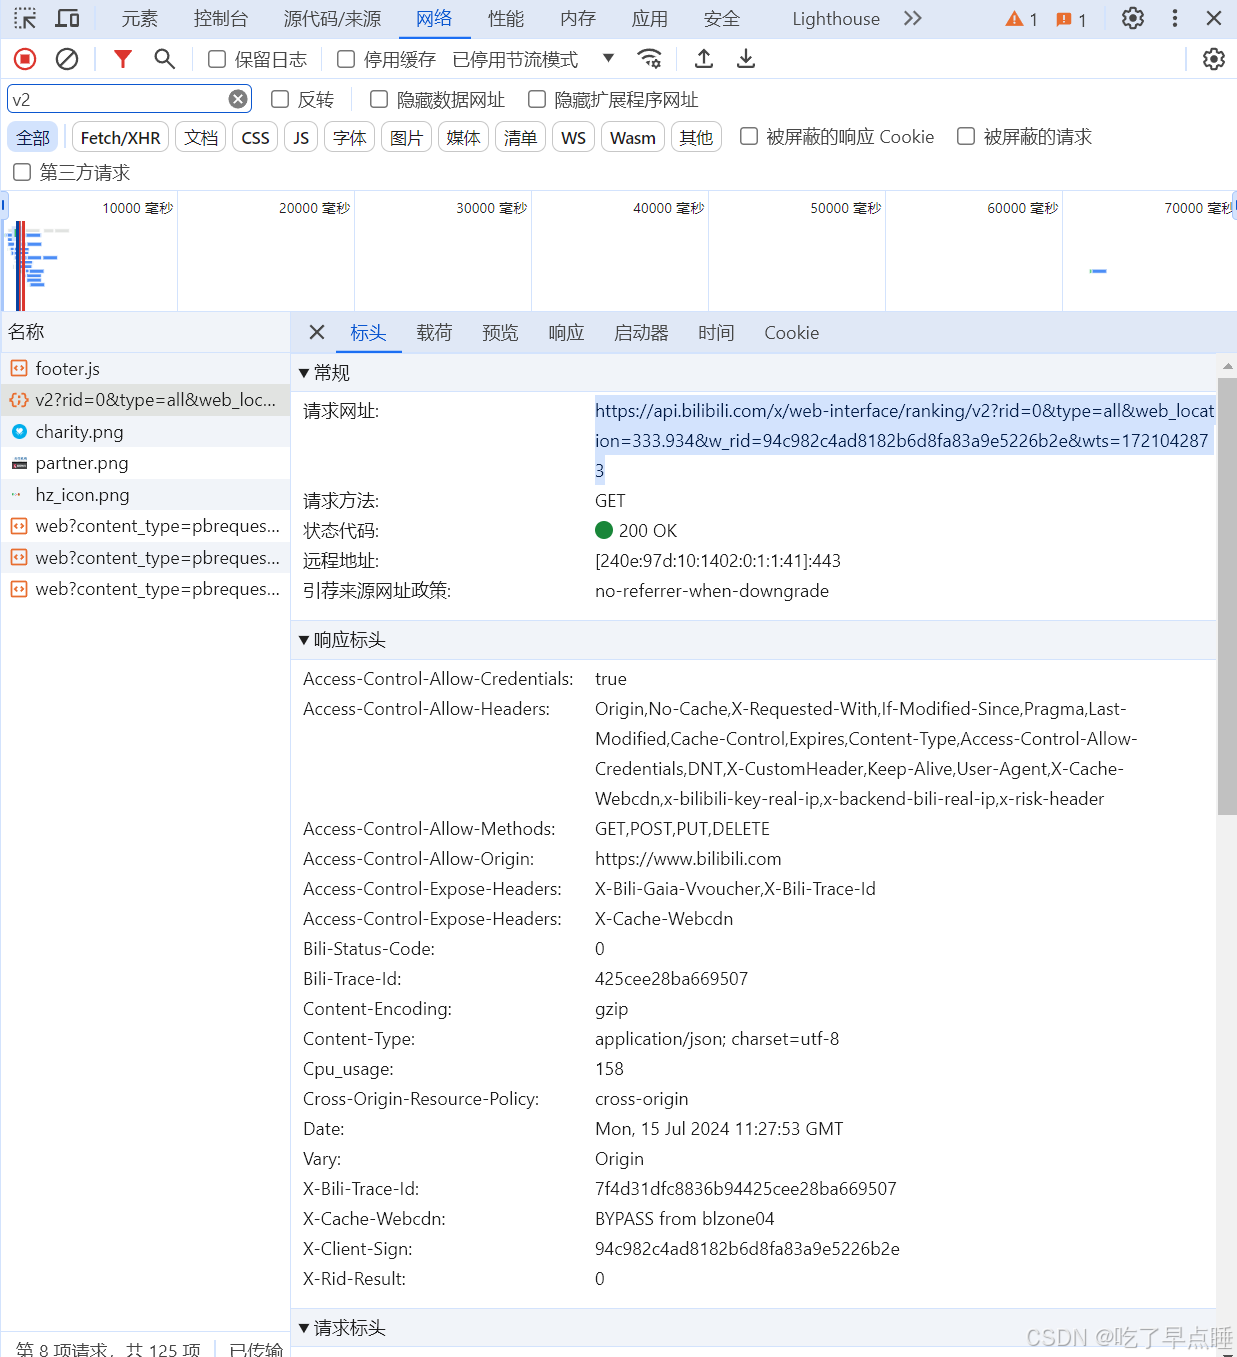Open the 时间 details tab
Viewport: 1237px width, 1357px height.
pyautogui.click(x=716, y=332)
